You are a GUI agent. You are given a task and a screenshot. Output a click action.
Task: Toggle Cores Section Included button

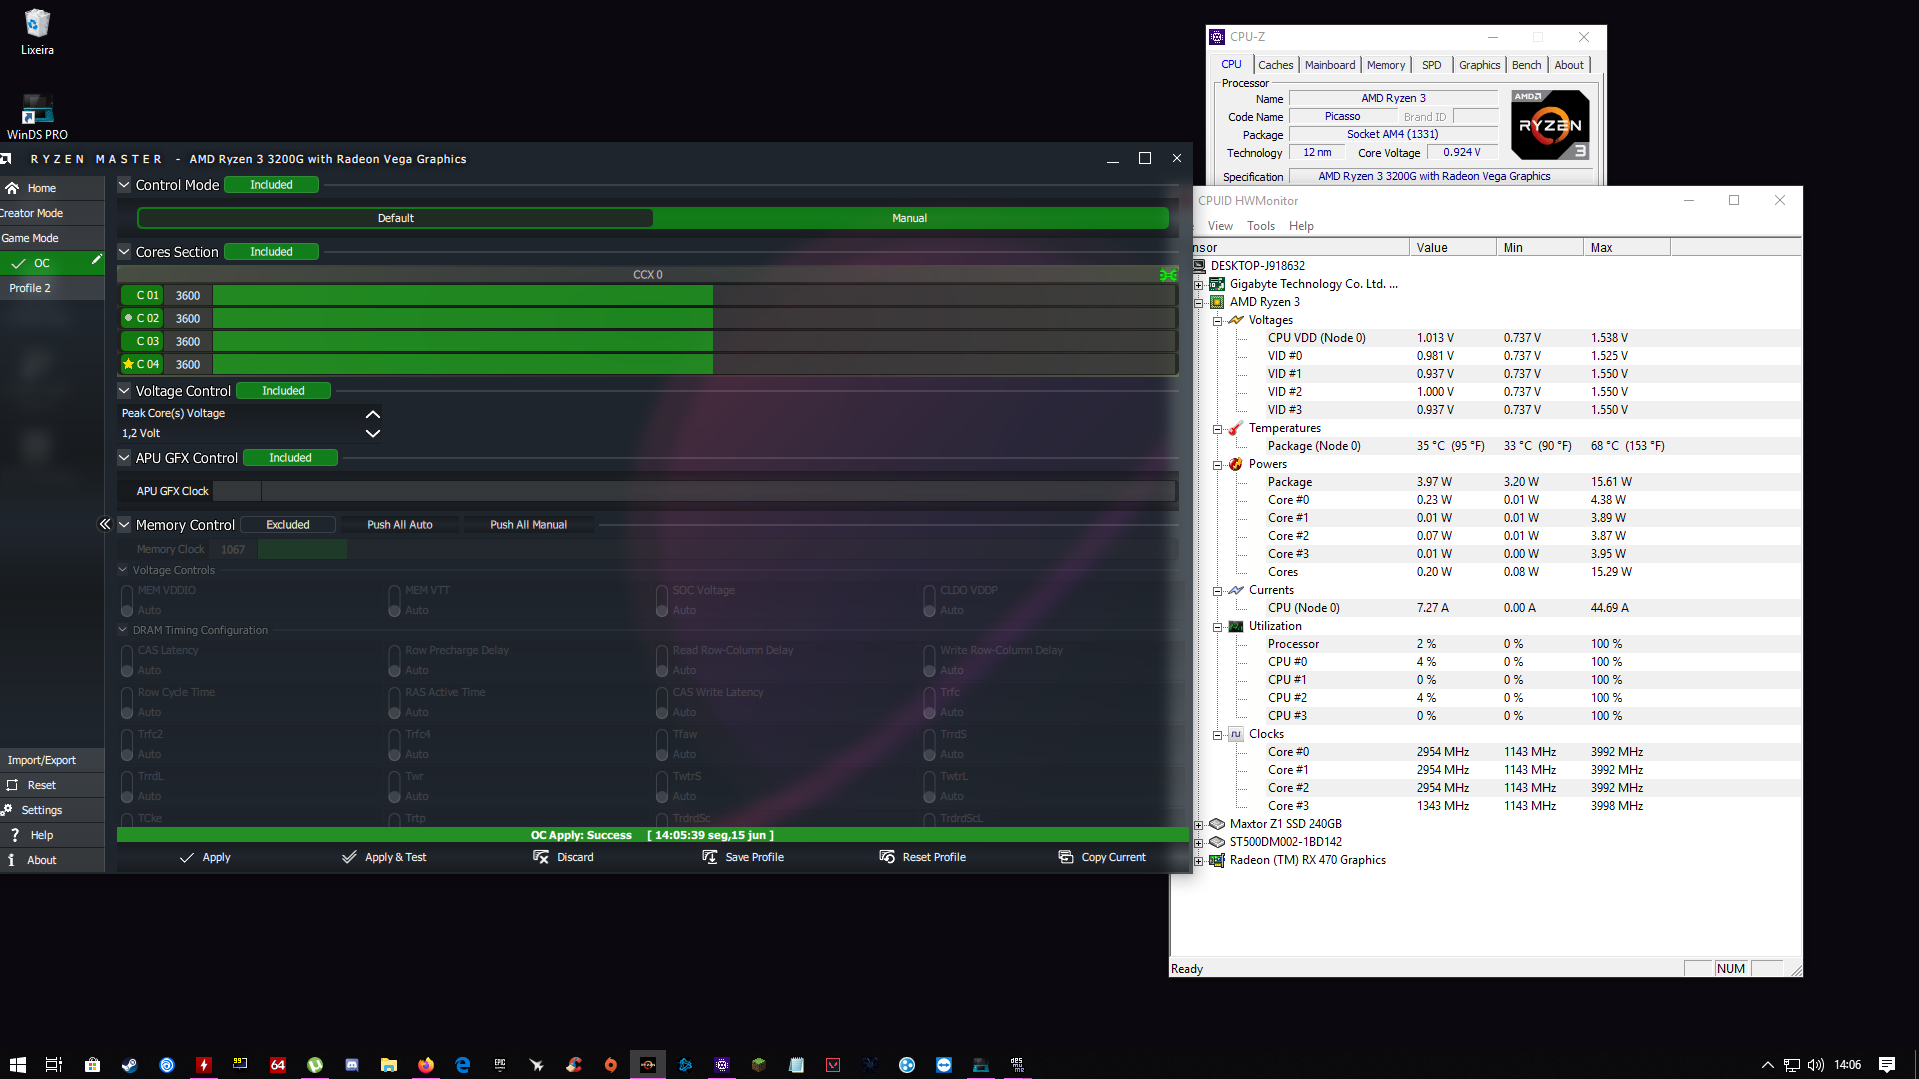(x=271, y=252)
